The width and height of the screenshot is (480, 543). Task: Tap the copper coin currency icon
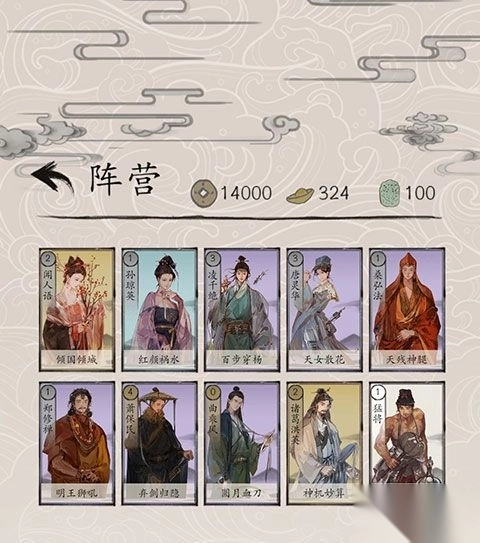(204, 193)
